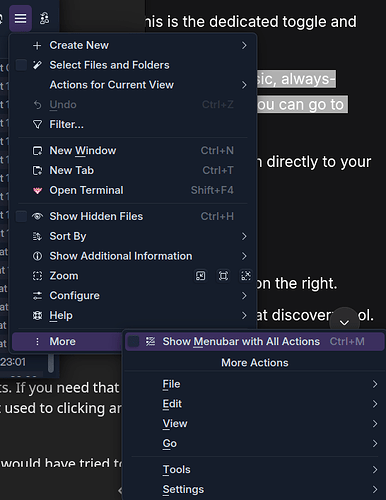Choose Open Terminal entry

click(133, 190)
